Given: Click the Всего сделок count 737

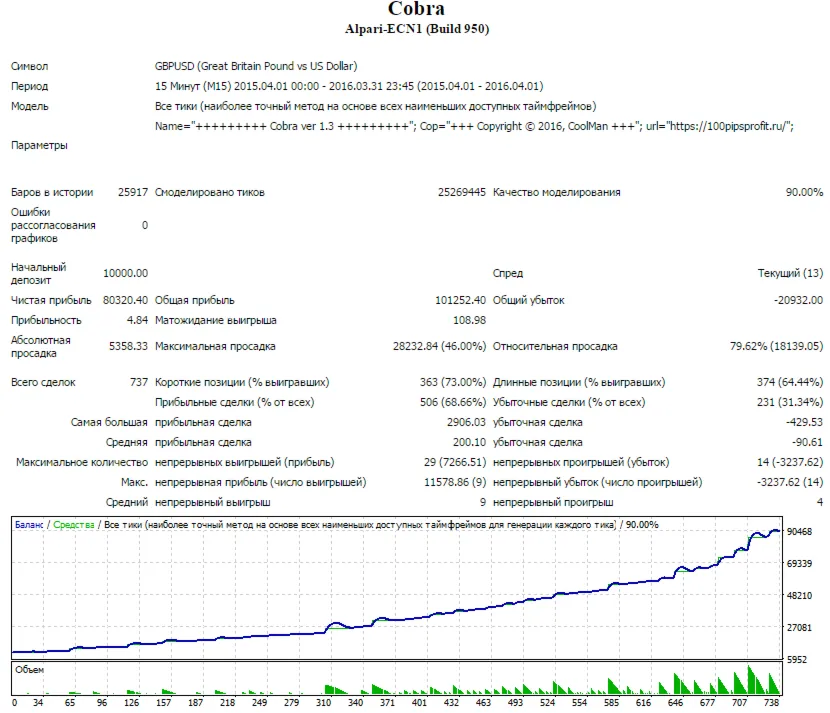Looking at the screenshot, I should point(139,382).
